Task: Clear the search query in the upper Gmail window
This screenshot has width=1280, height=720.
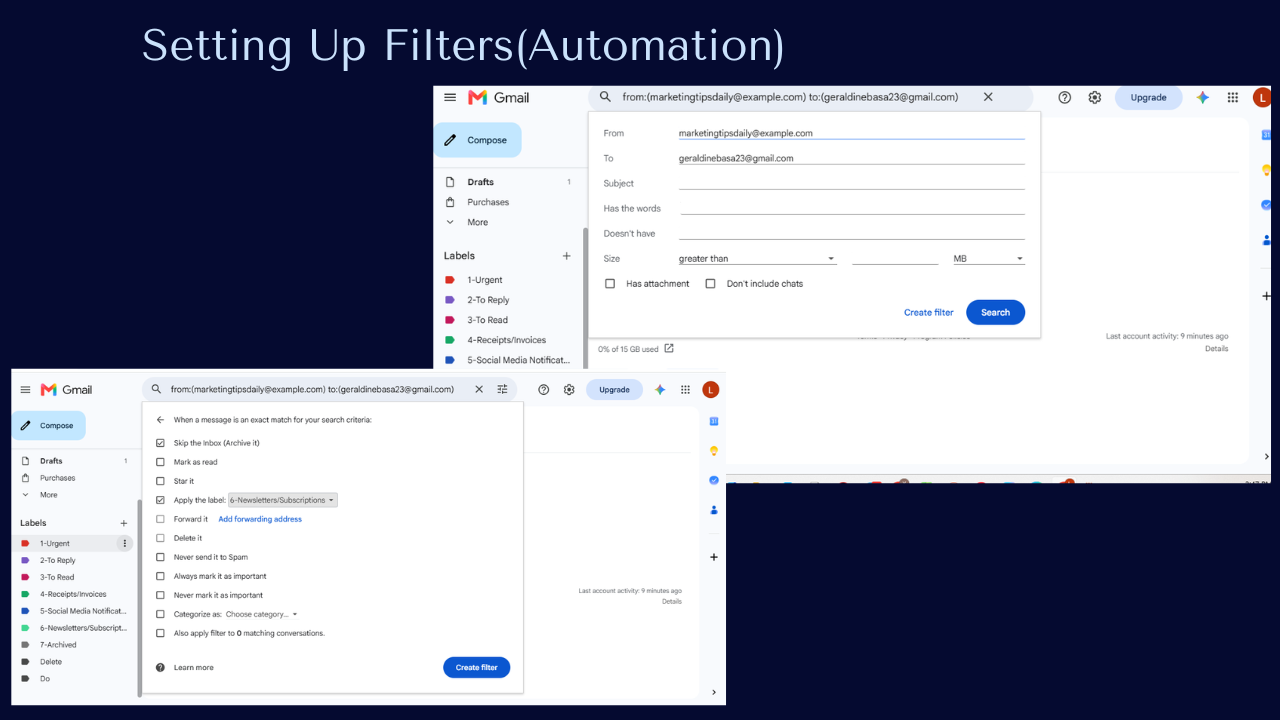Action: coord(988,97)
